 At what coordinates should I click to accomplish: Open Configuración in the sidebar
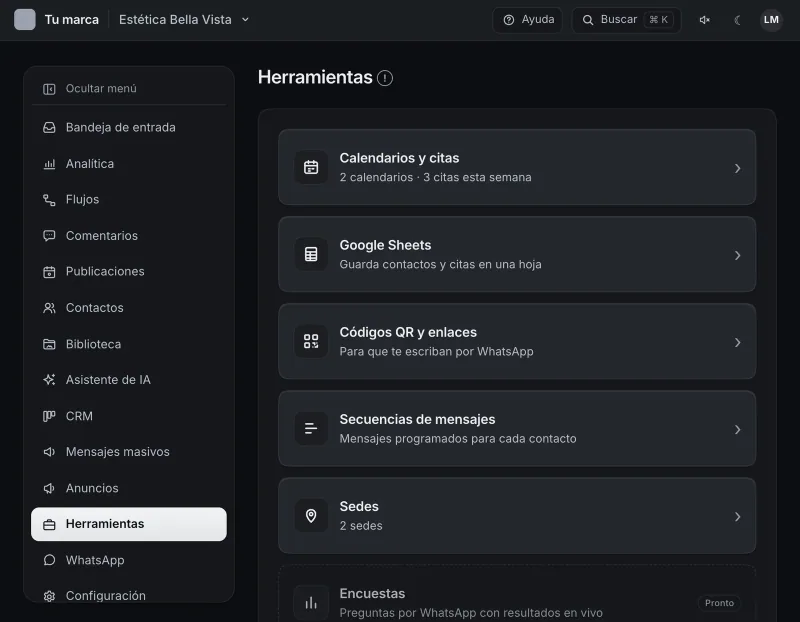[x=129, y=595]
